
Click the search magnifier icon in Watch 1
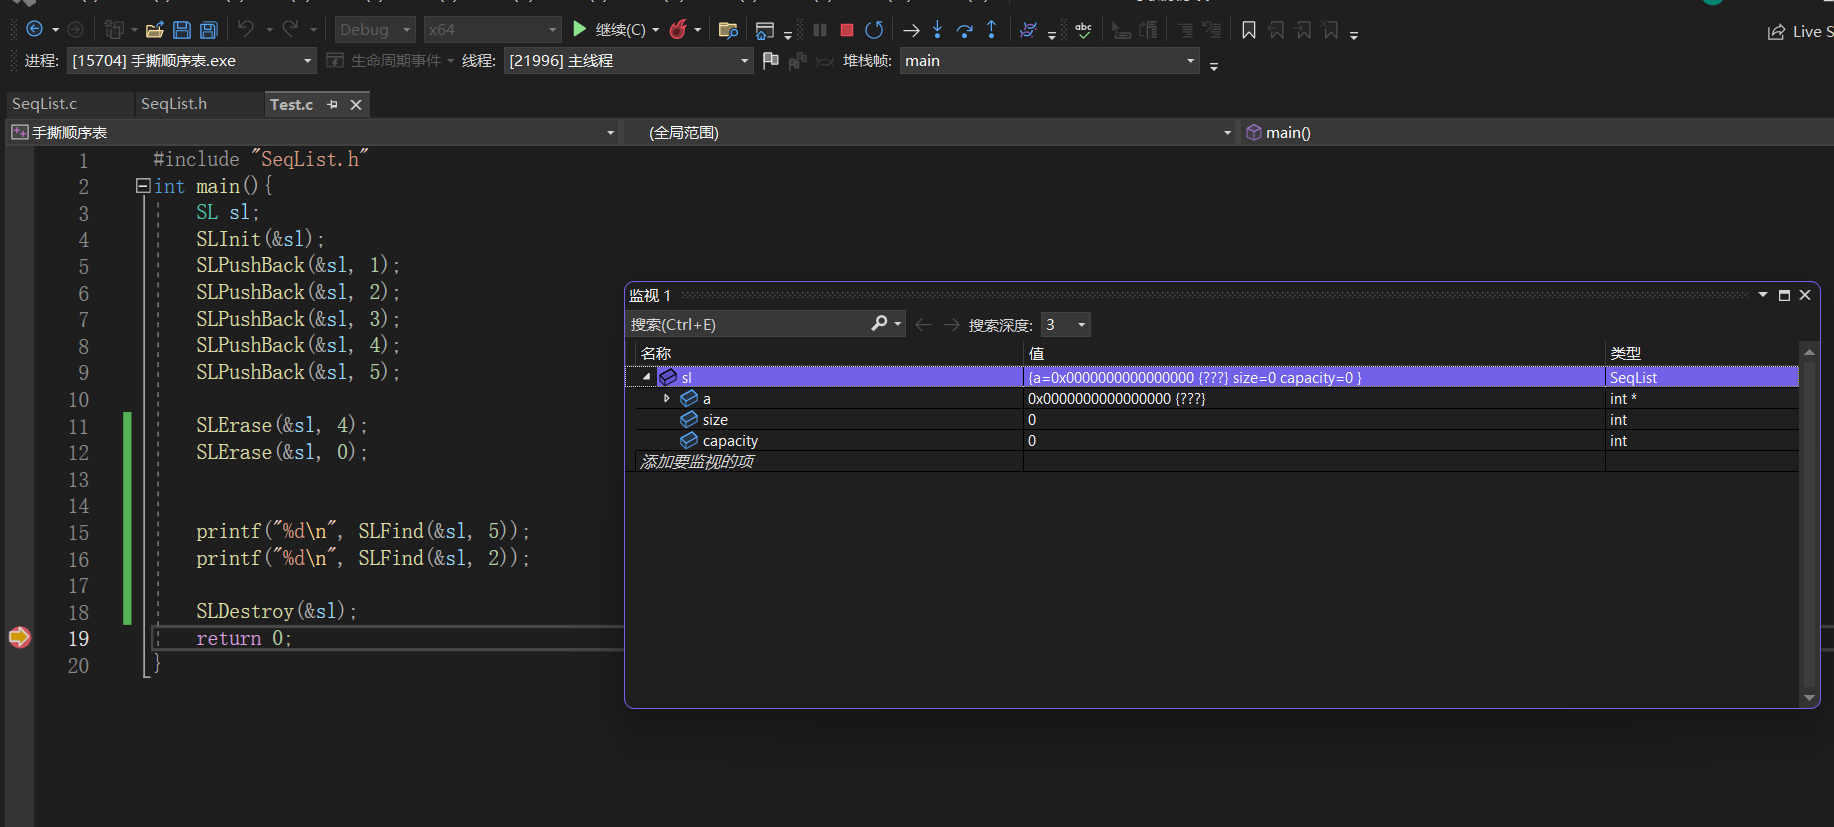[x=879, y=323]
